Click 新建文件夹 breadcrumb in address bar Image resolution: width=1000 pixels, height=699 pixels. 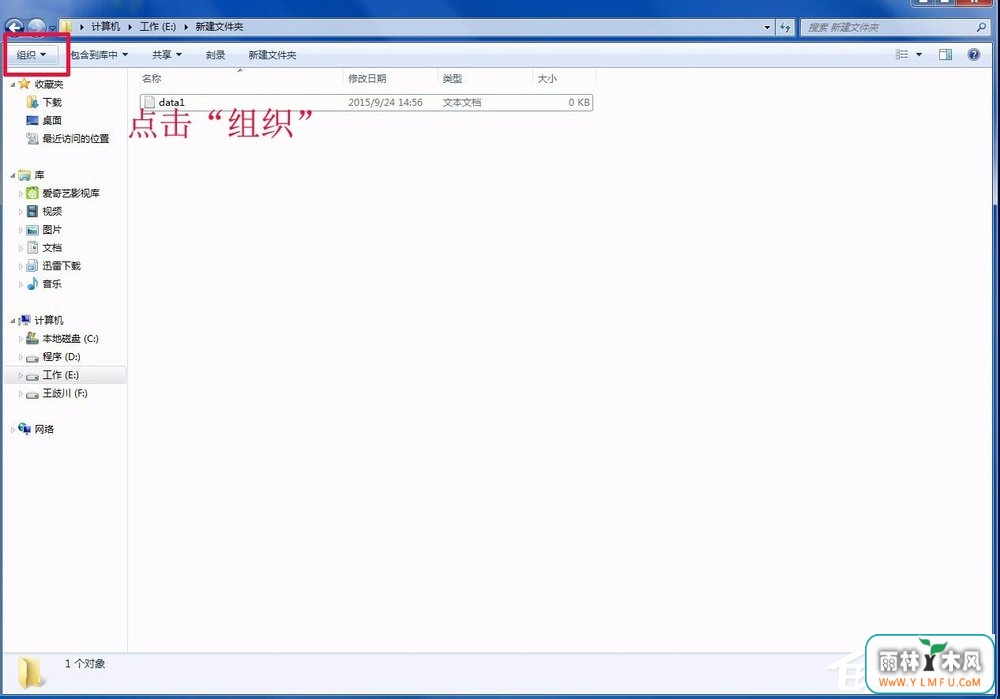click(219, 27)
